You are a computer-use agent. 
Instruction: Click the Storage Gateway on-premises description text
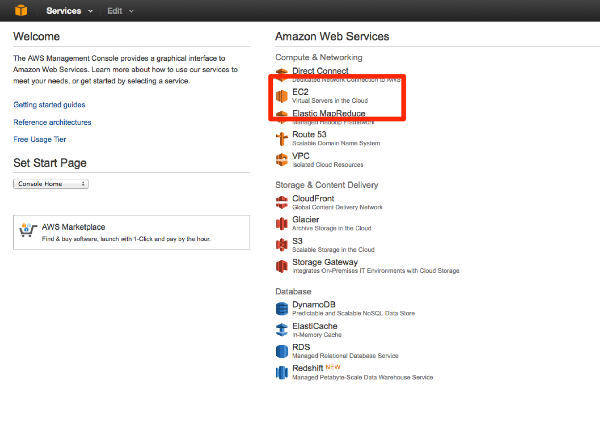tap(376, 271)
